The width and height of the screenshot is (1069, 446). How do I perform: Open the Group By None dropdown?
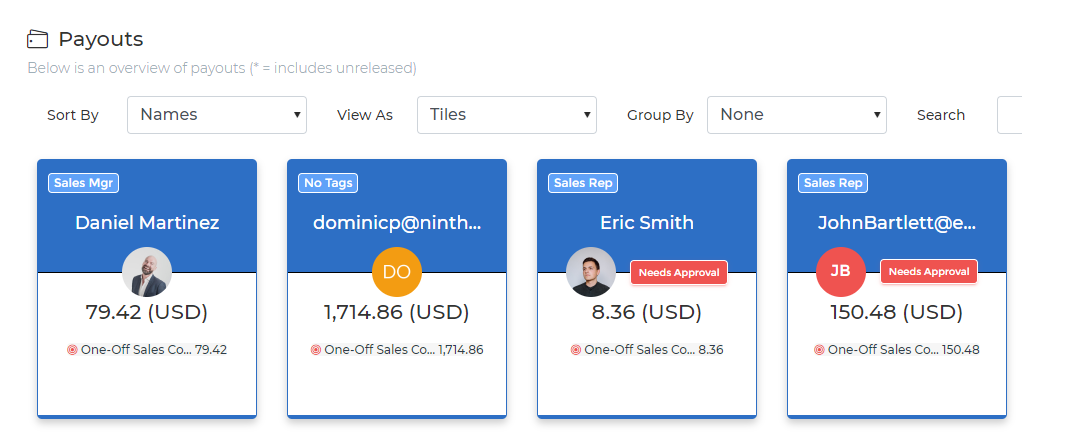coord(797,115)
